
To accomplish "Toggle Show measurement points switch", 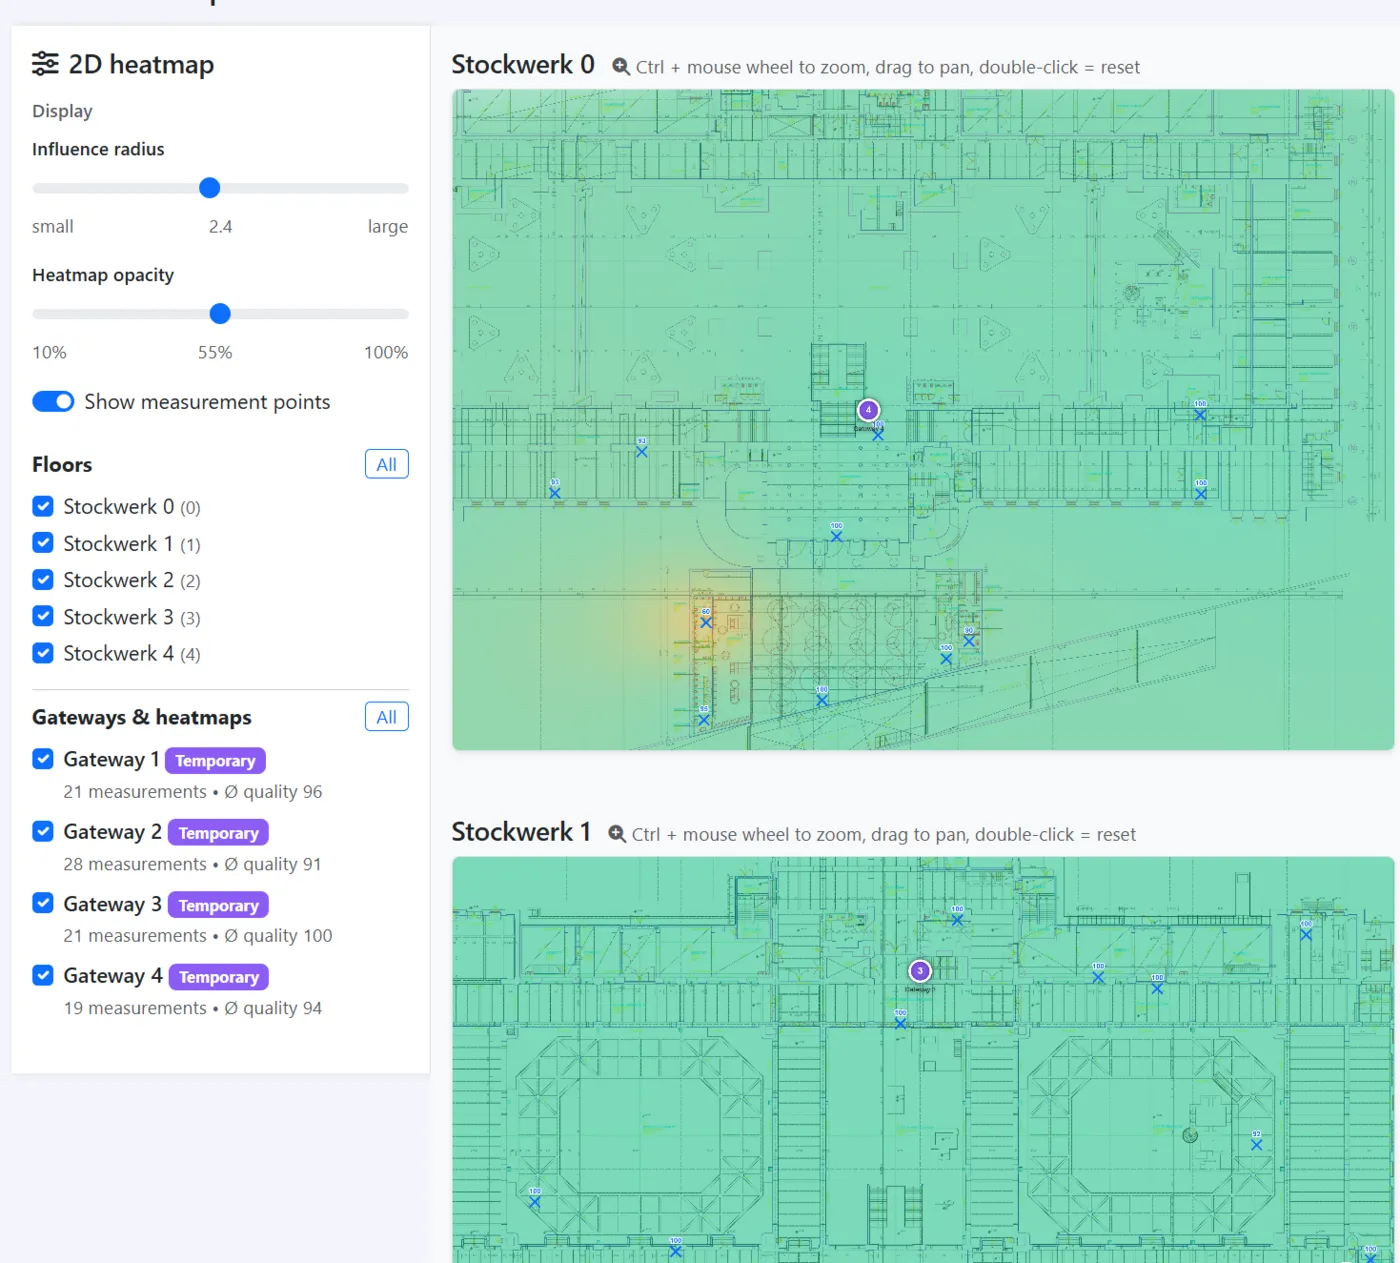I will click(x=53, y=401).
